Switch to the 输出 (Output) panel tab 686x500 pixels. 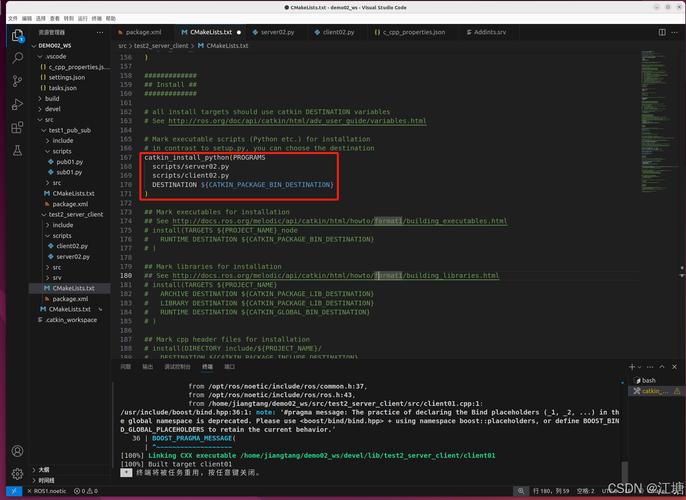click(x=147, y=367)
